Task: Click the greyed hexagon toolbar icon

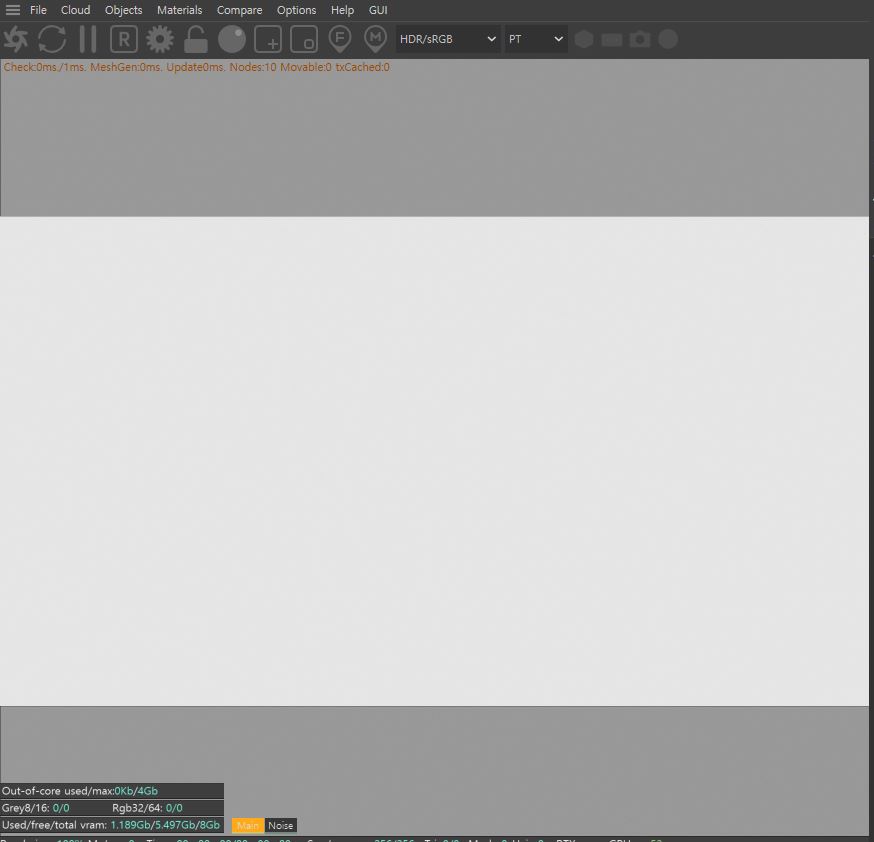Action: [x=584, y=39]
